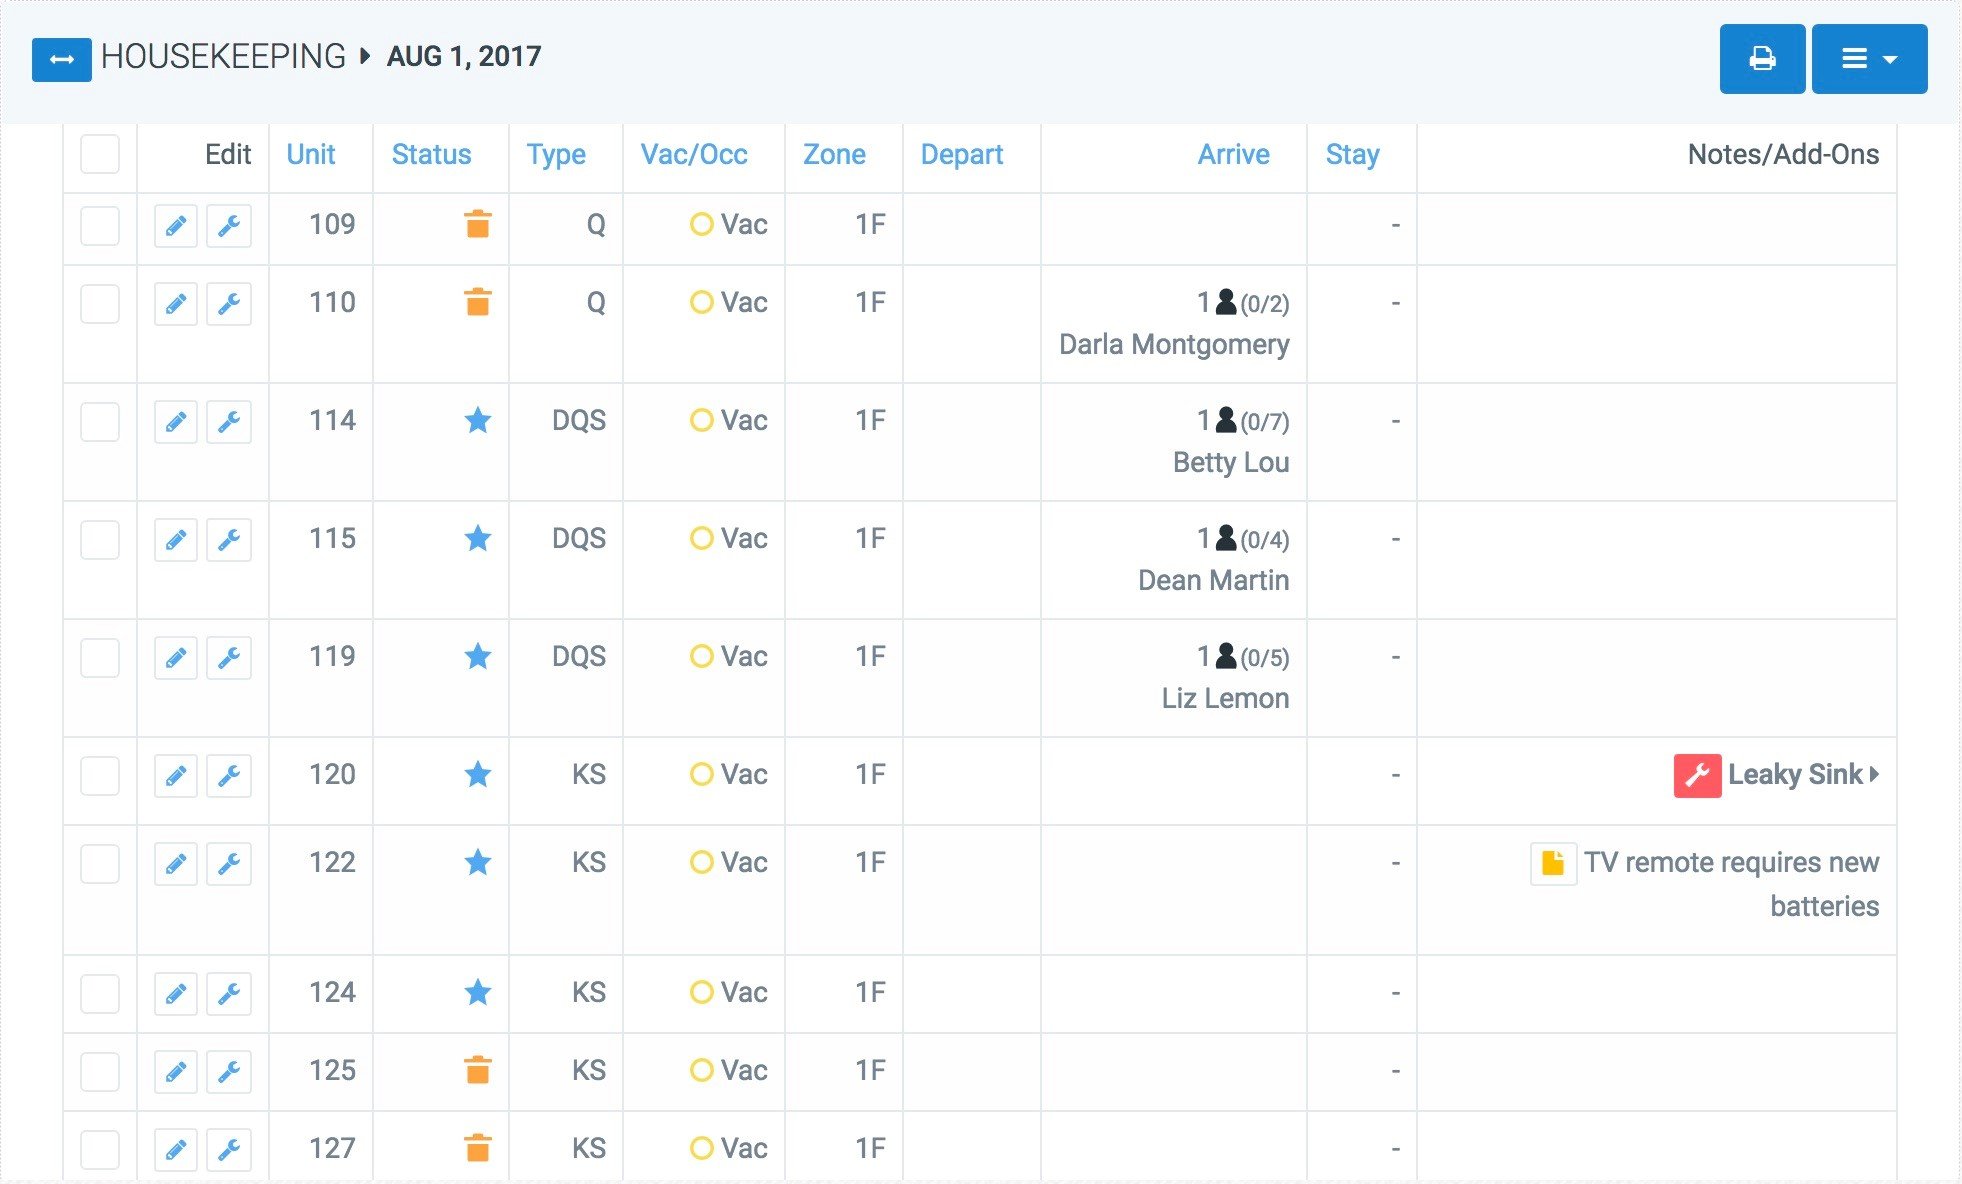Open maintenance wrench for unit 109
This screenshot has width=1962, height=1184.
click(229, 225)
